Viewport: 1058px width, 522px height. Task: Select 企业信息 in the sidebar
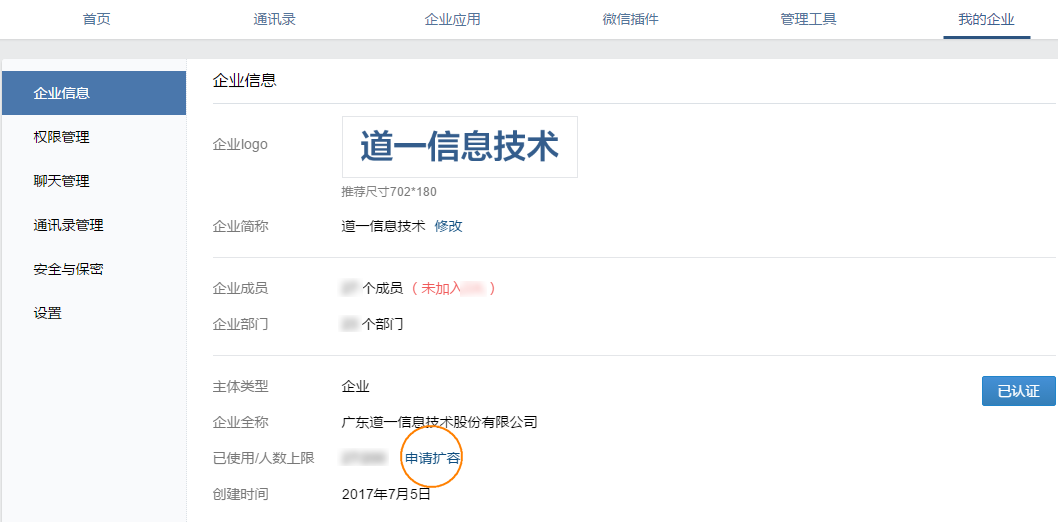pyautogui.click(x=94, y=93)
